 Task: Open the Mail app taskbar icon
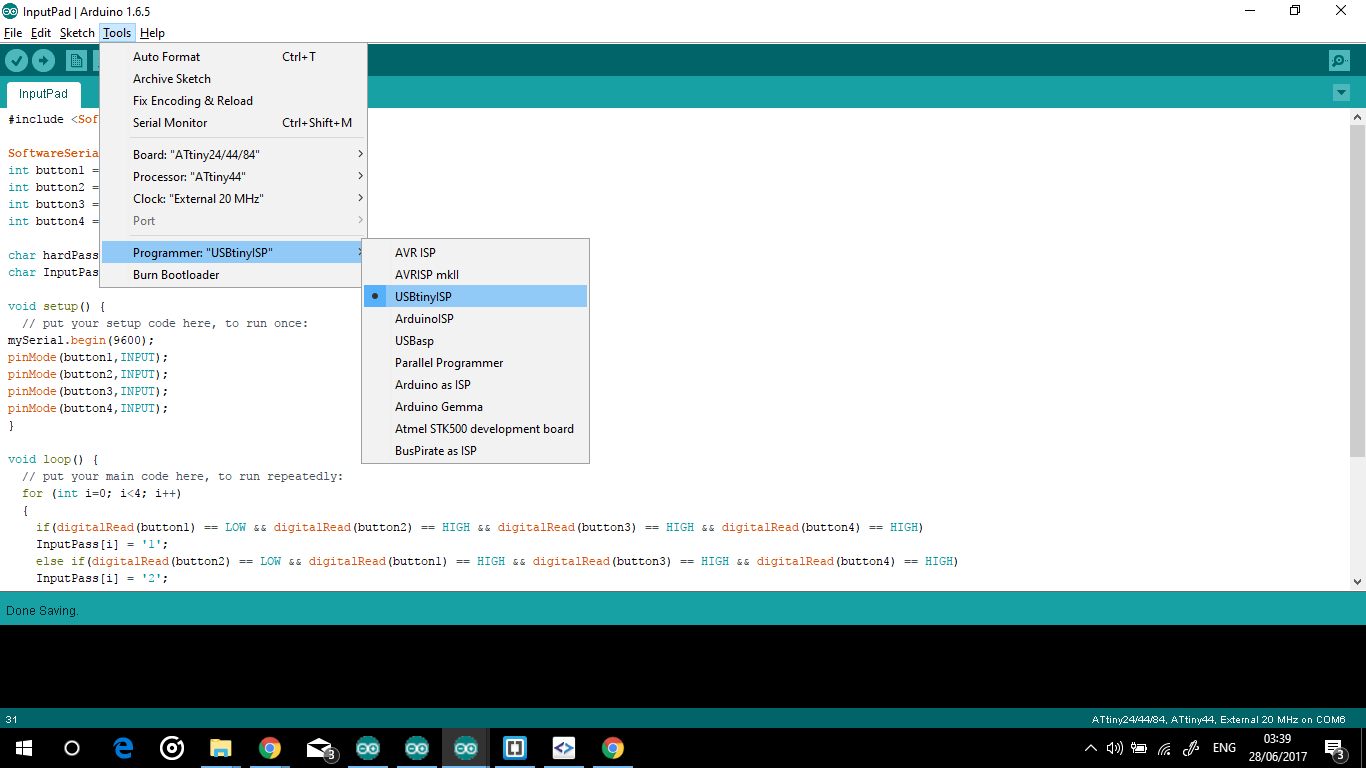pyautogui.click(x=319, y=748)
